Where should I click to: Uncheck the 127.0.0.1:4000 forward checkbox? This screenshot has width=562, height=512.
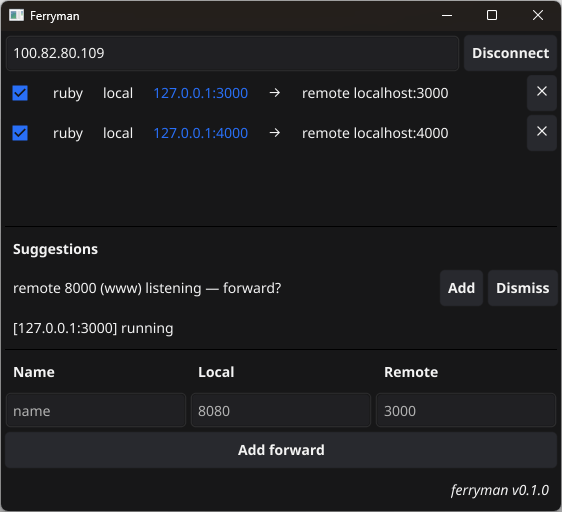coord(20,133)
